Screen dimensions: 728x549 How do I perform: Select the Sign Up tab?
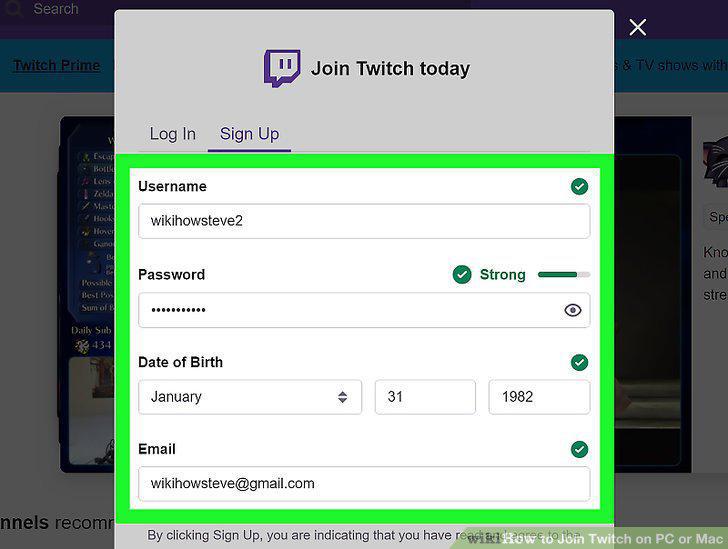(x=249, y=134)
